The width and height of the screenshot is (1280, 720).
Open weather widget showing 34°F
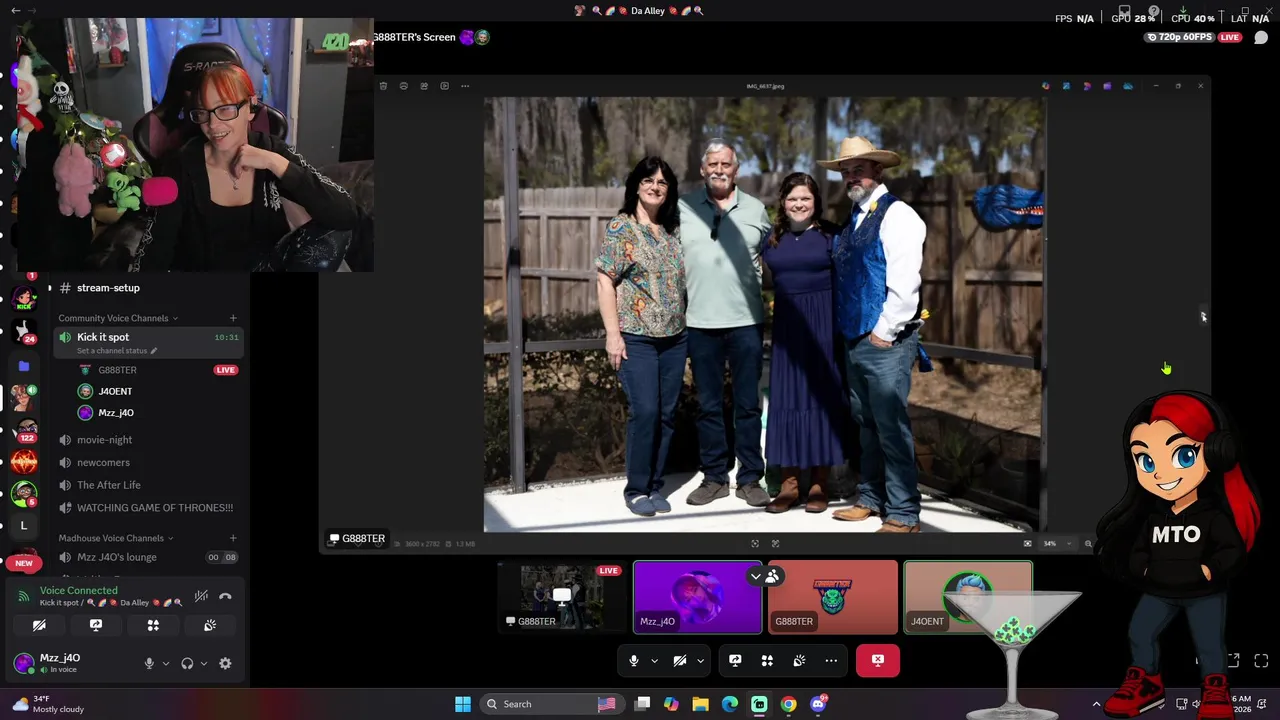pyautogui.click(x=48, y=704)
